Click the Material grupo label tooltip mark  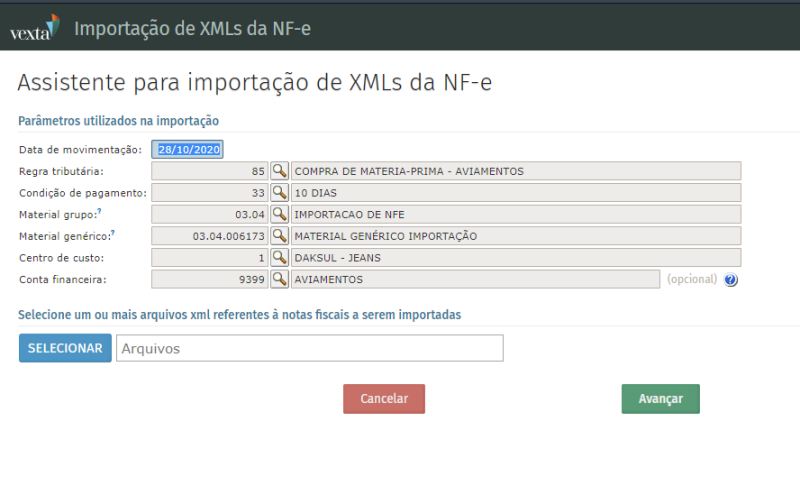(x=100, y=211)
